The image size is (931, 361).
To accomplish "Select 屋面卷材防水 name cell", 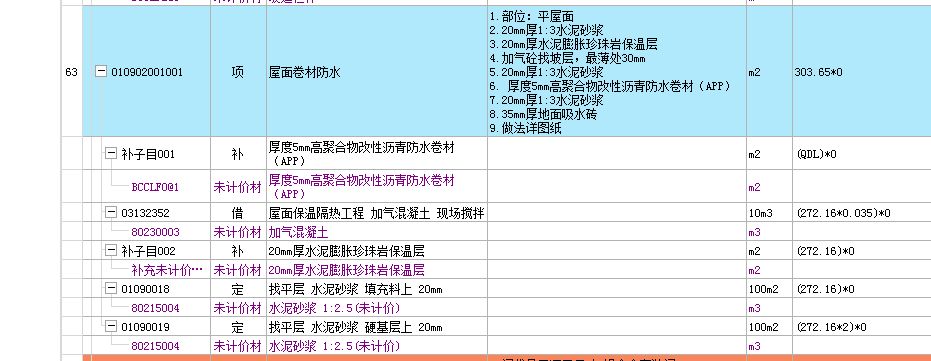I will (x=377, y=72).
